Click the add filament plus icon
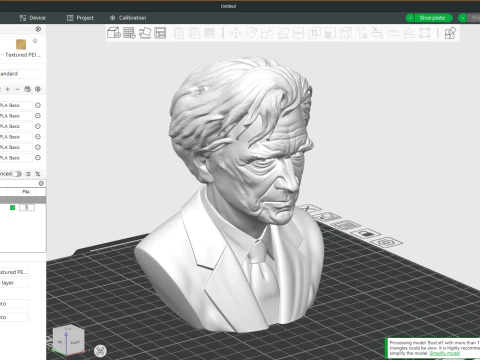 tap(8, 89)
